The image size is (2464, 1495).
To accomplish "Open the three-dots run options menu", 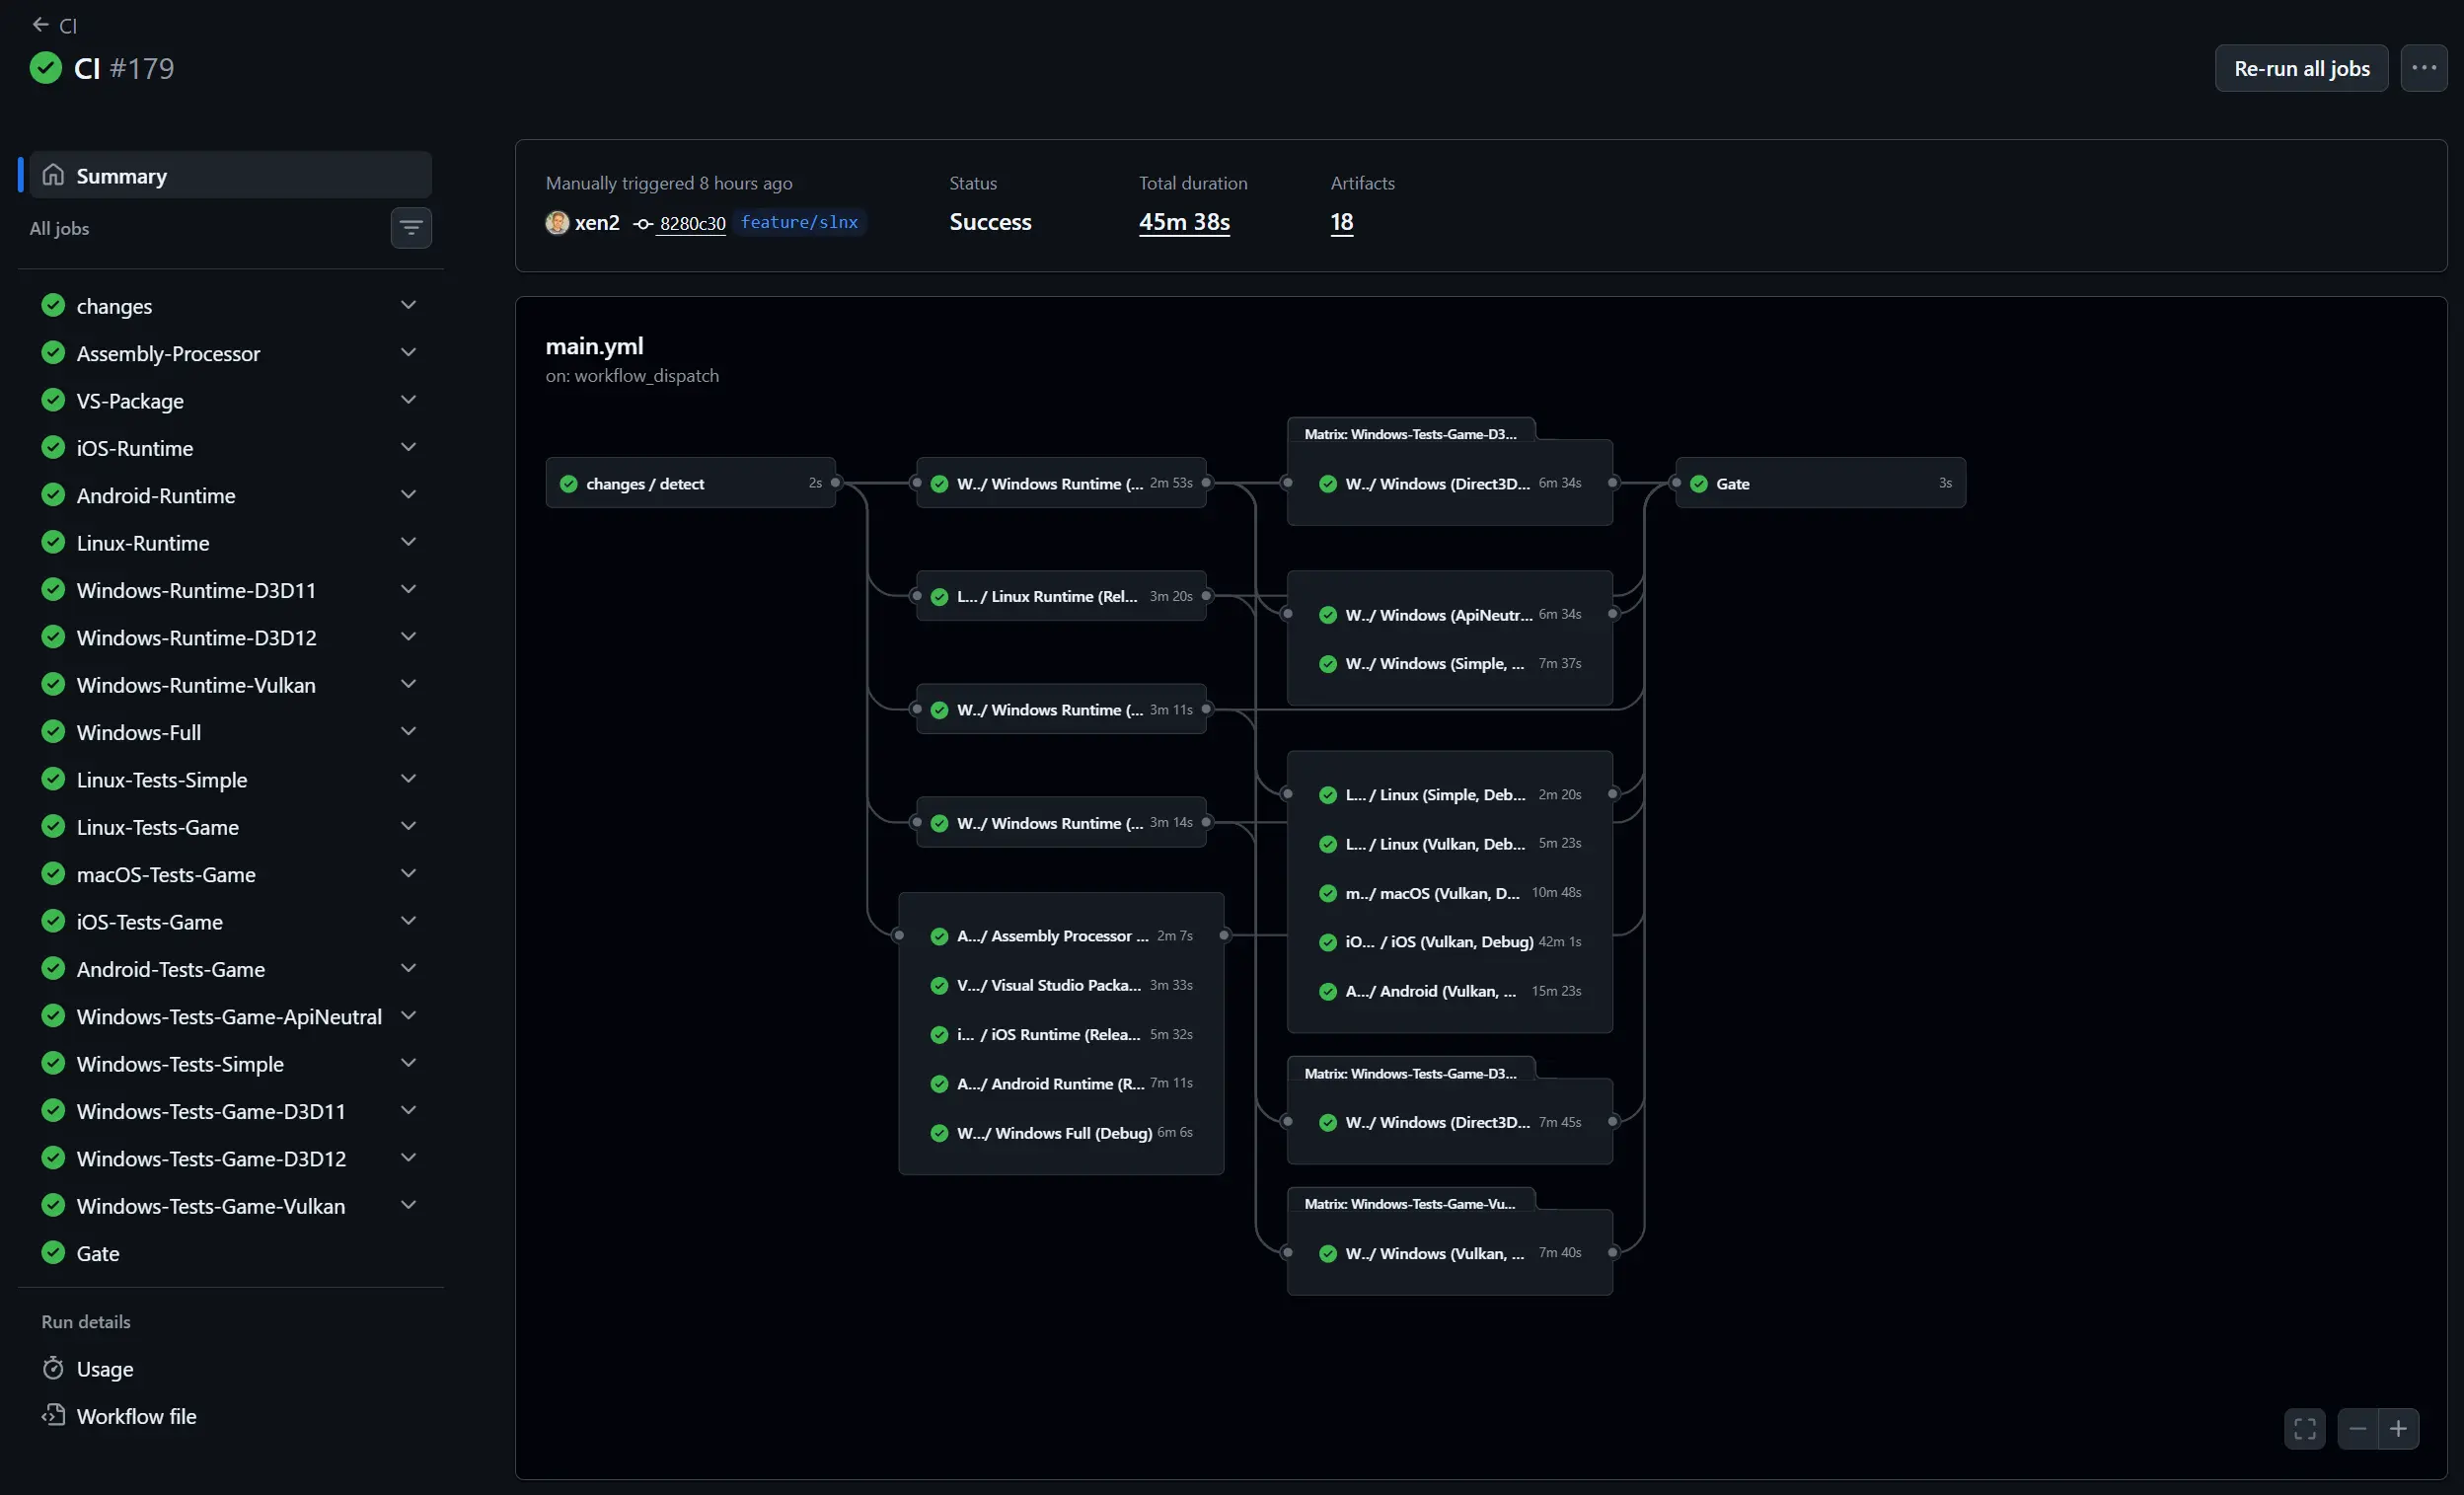I will [2424, 68].
